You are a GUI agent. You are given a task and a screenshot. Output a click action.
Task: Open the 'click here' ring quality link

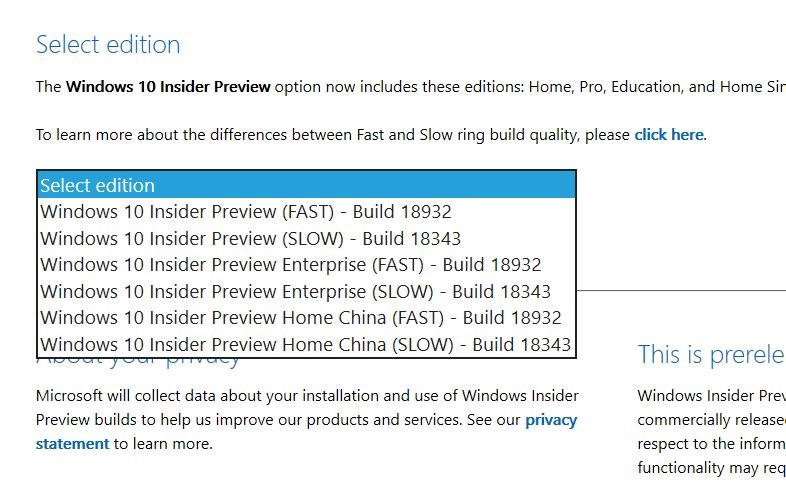668,134
